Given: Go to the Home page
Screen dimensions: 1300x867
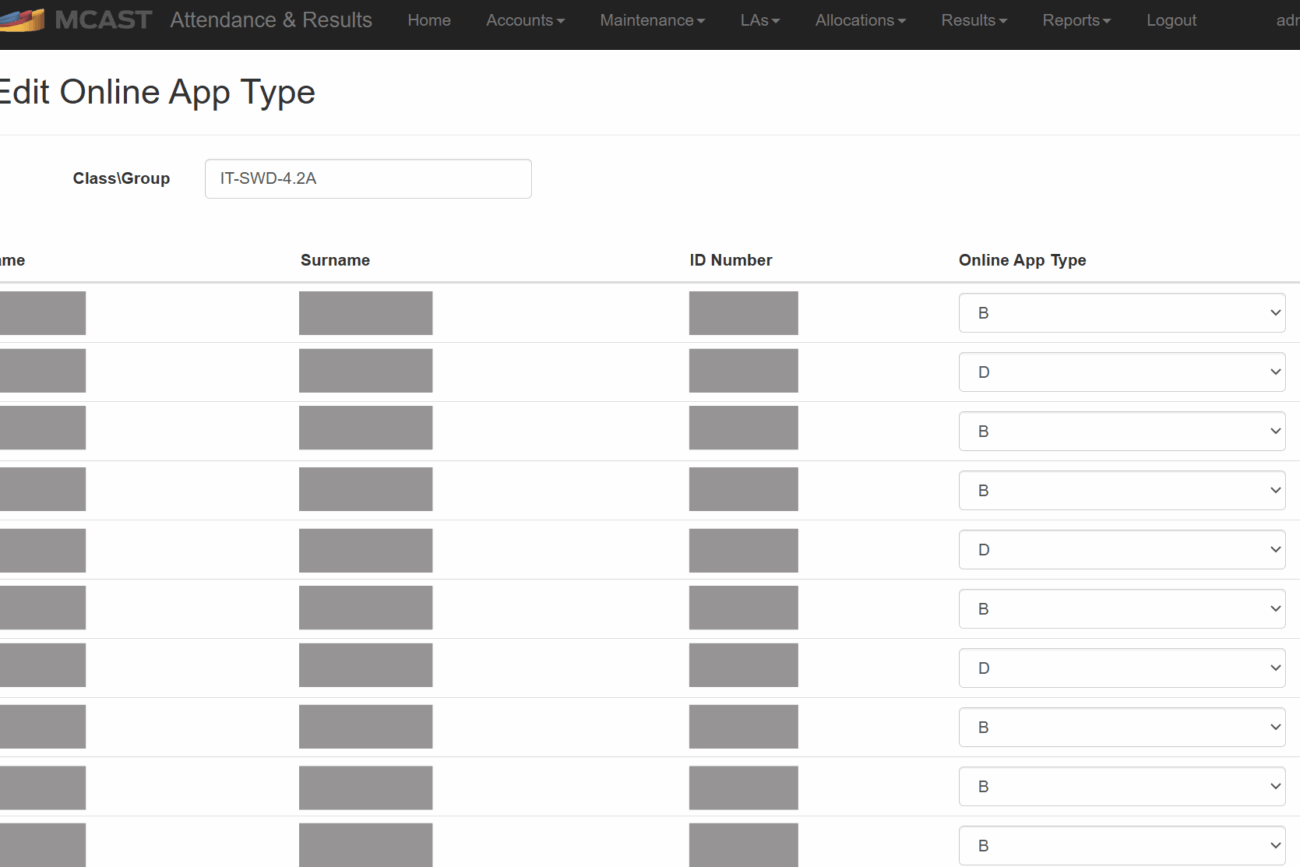Looking at the screenshot, I should pos(429,20).
